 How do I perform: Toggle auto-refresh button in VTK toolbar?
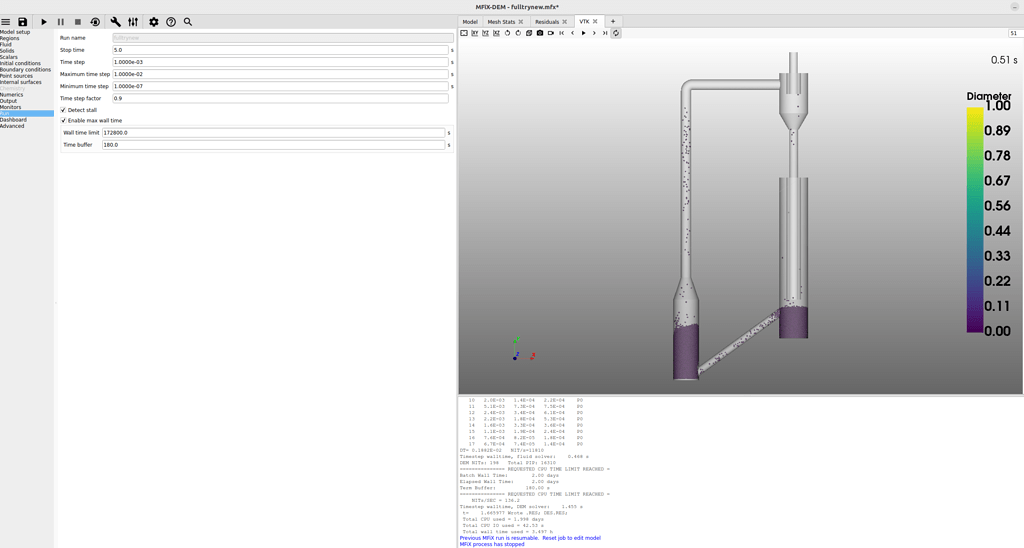616,33
